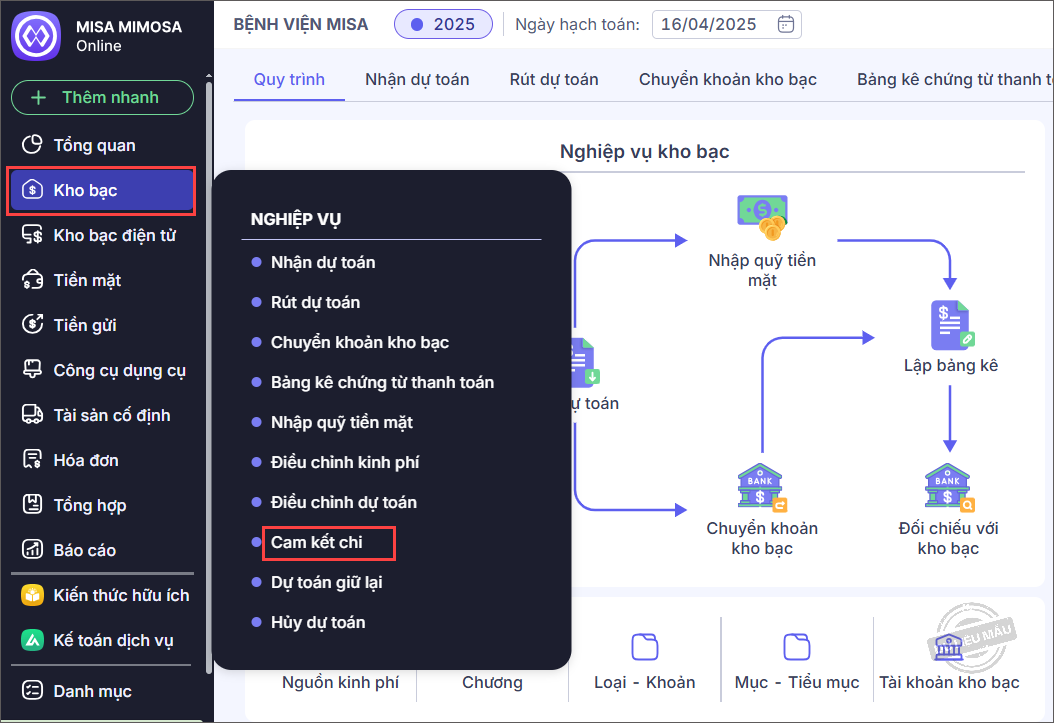Open Hóa đơn label in sidebar
Viewport: 1054px width, 723px height.
click(86, 460)
